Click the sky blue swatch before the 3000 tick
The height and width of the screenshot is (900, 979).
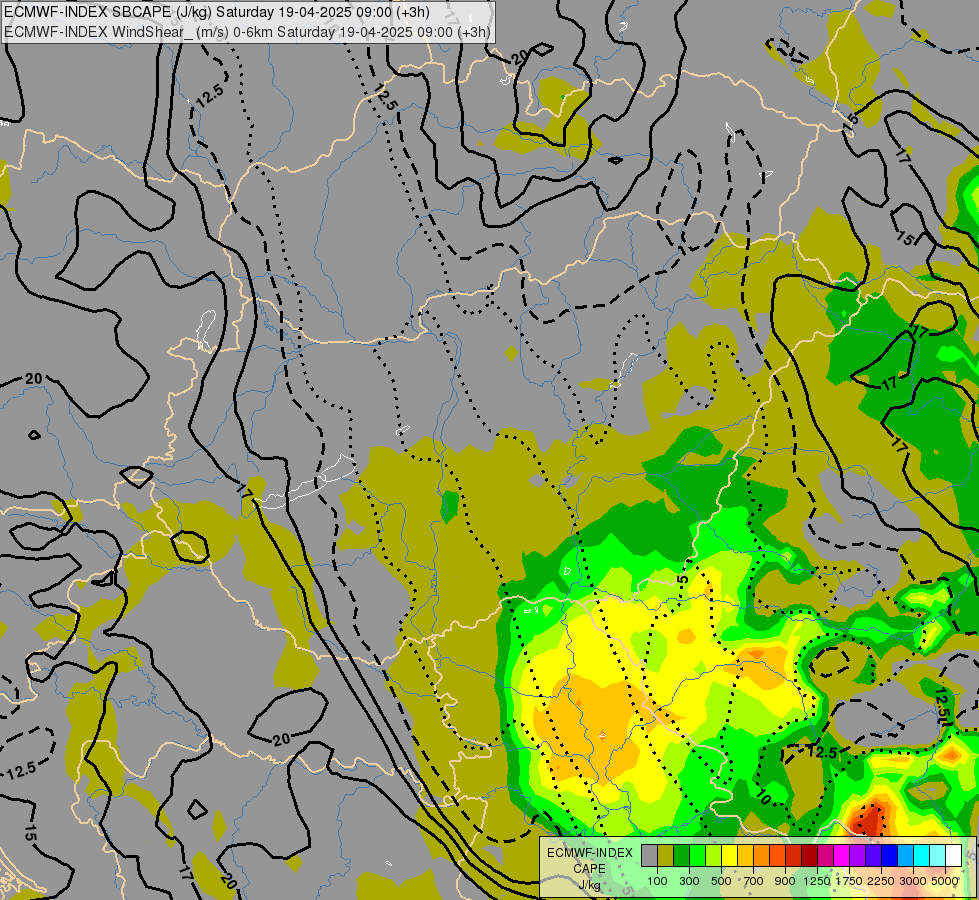[905, 856]
